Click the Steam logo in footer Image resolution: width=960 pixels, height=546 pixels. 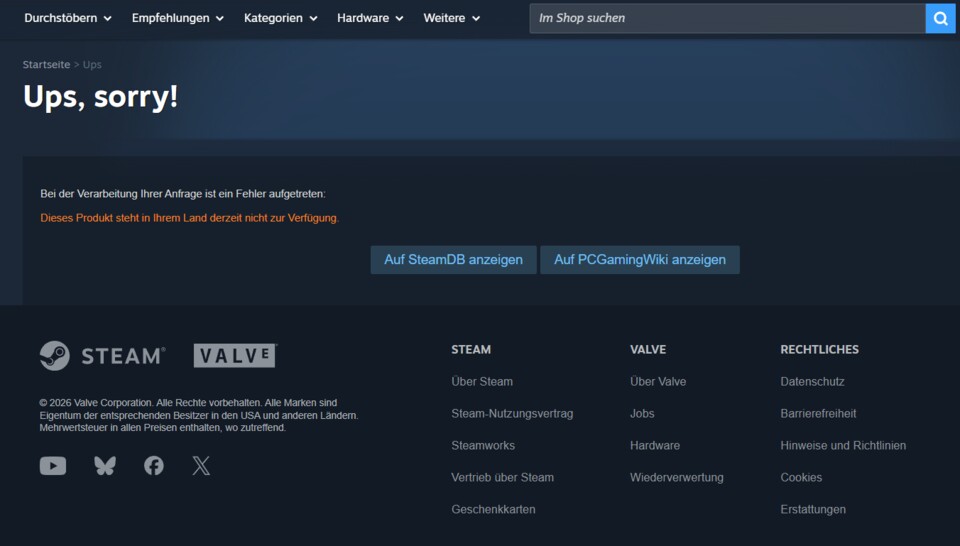(x=102, y=356)
